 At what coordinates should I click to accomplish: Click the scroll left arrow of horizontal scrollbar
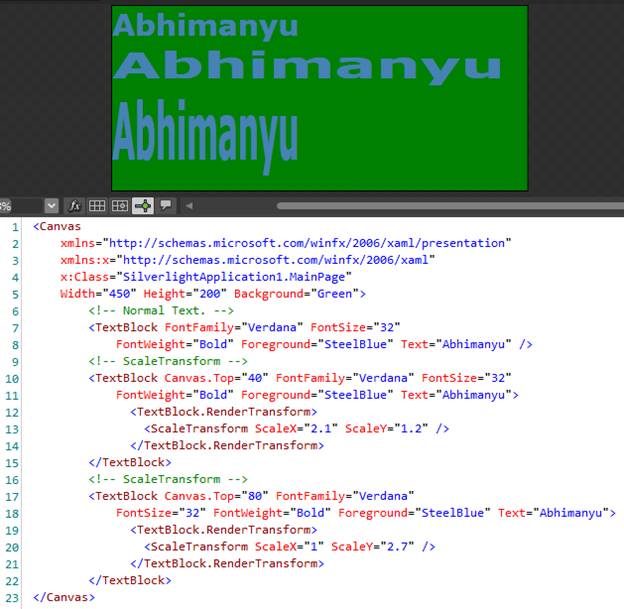point(189,206)
